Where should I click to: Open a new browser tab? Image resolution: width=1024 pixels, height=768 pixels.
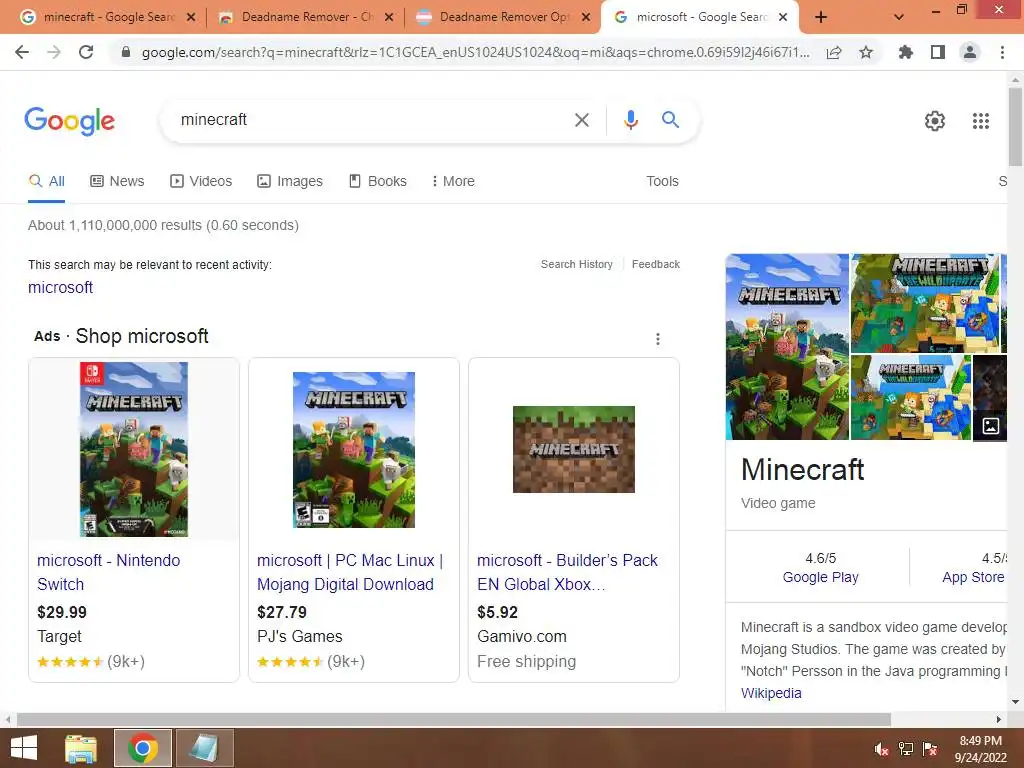(821, 18)
